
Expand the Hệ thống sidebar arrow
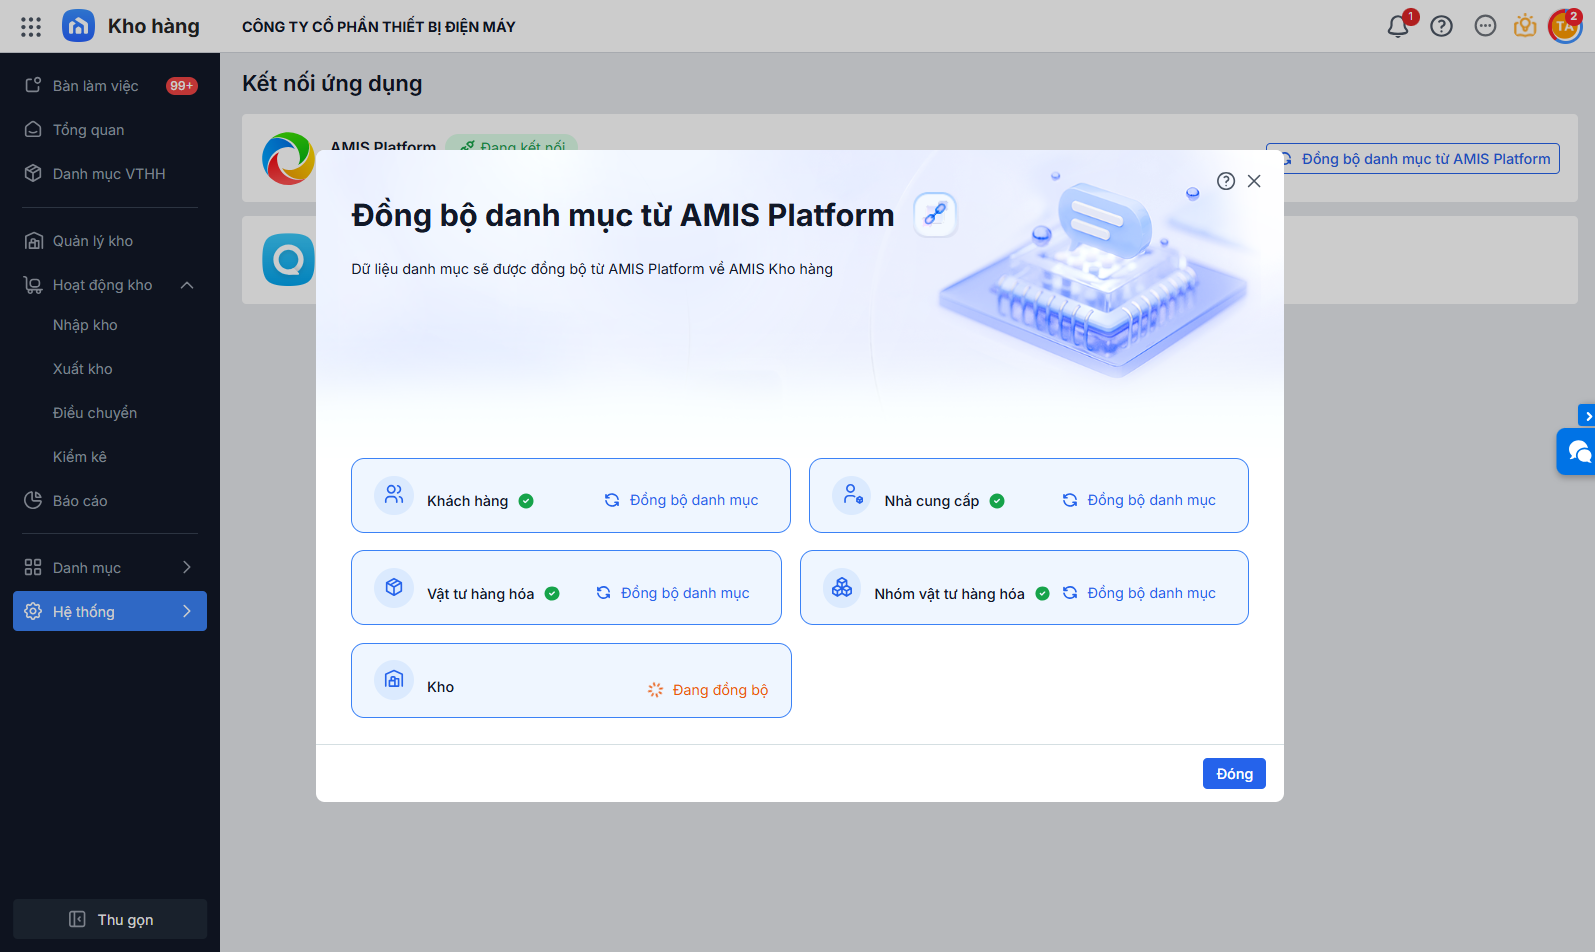tap(187, 612)
